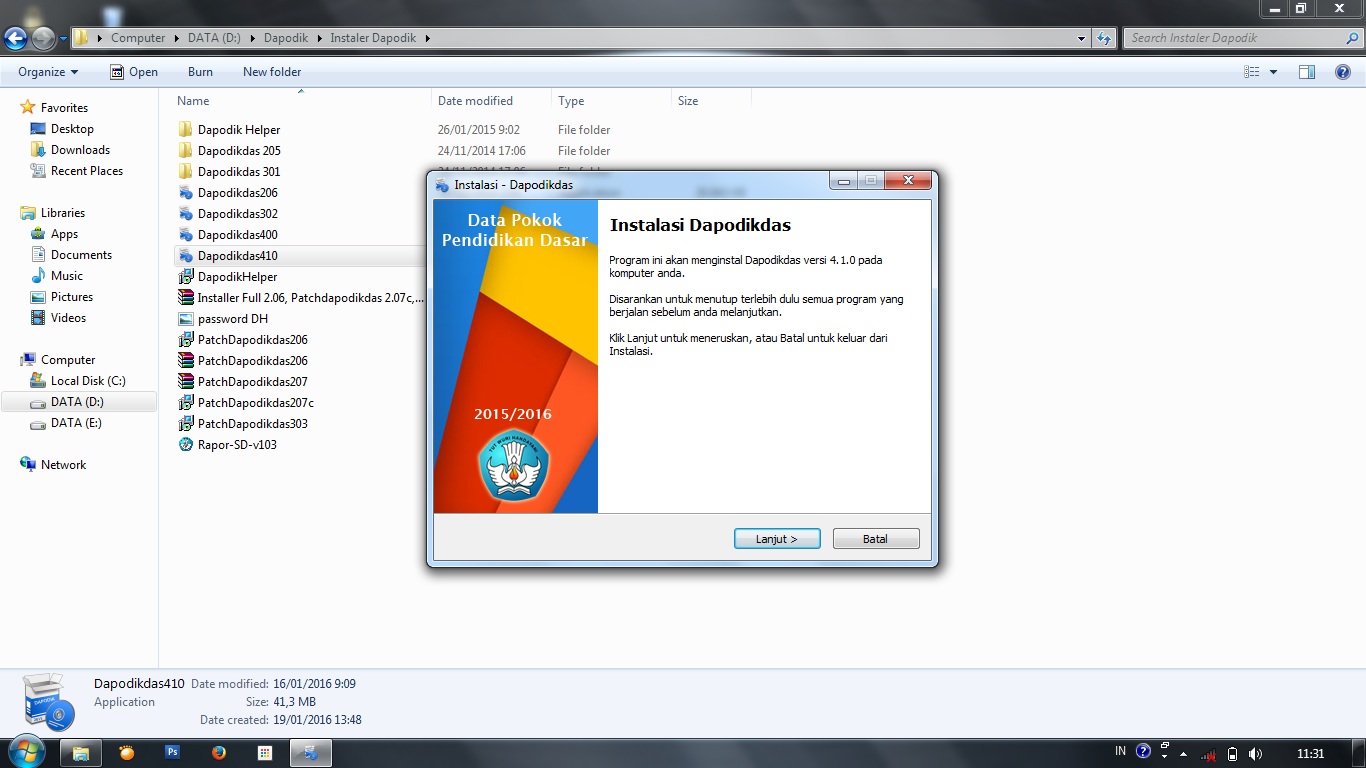
Task: Select the PatchDapodikdas303 setup icon
Action: pos(185,424)
